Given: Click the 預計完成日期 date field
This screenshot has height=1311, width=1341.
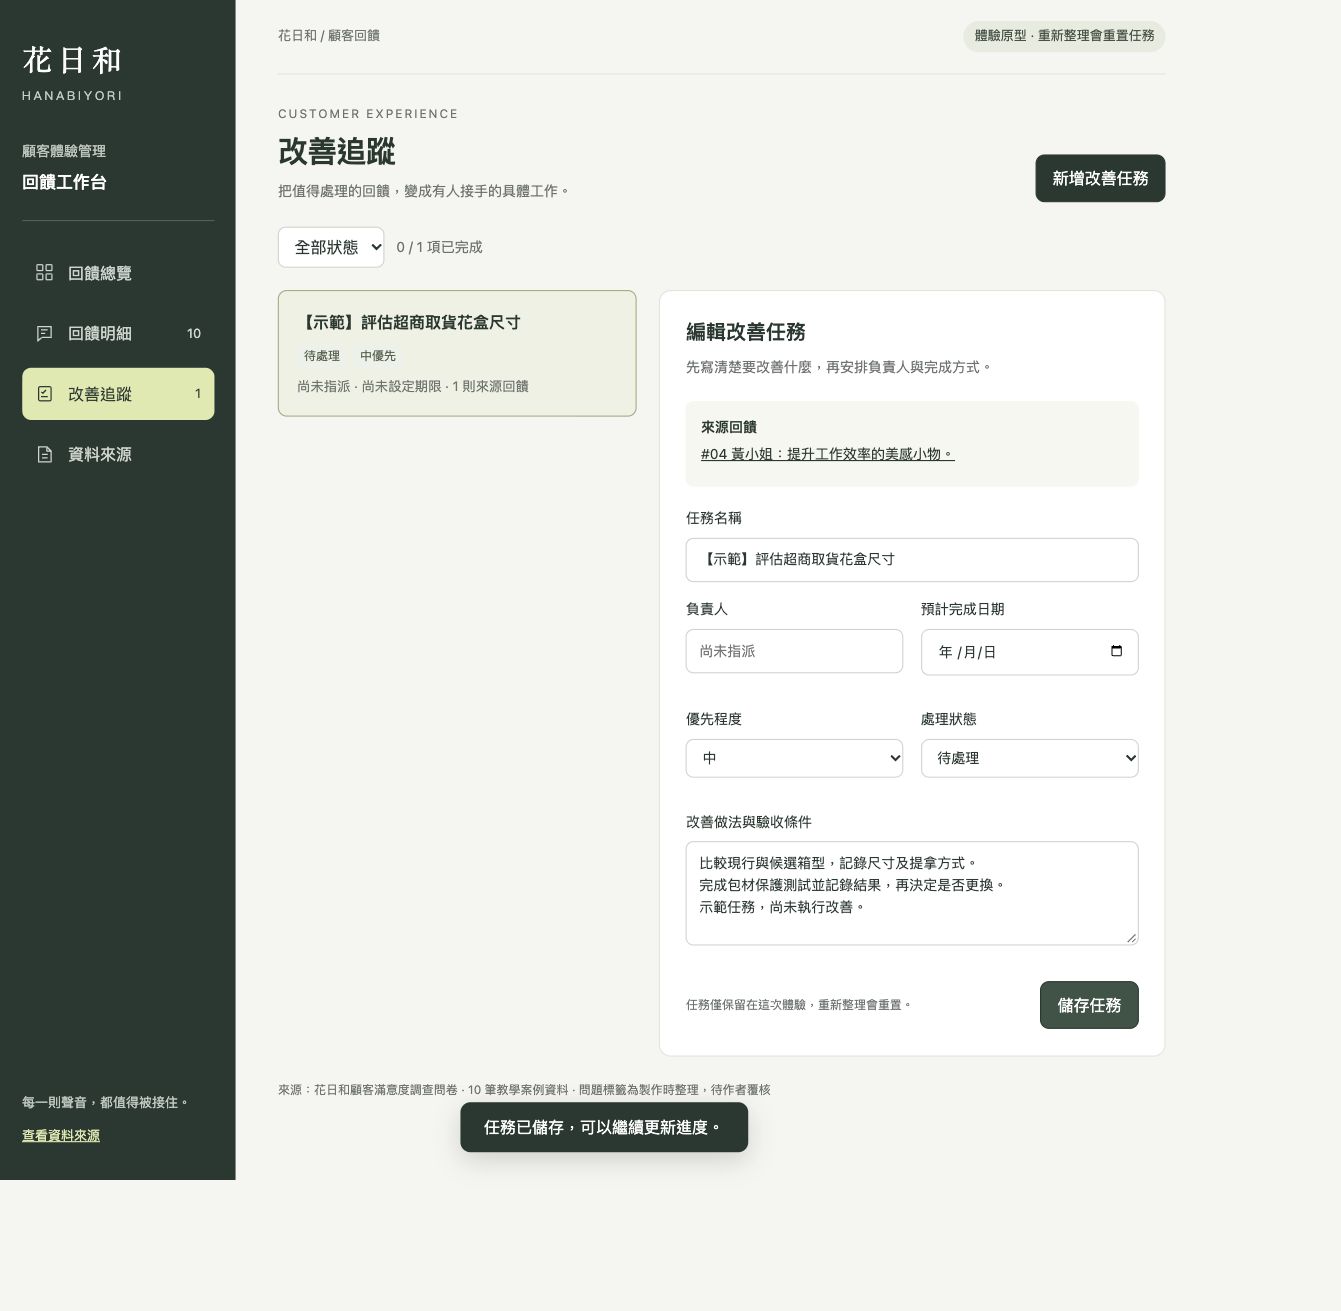Looking at the screenshot, I should [1029, 652].
